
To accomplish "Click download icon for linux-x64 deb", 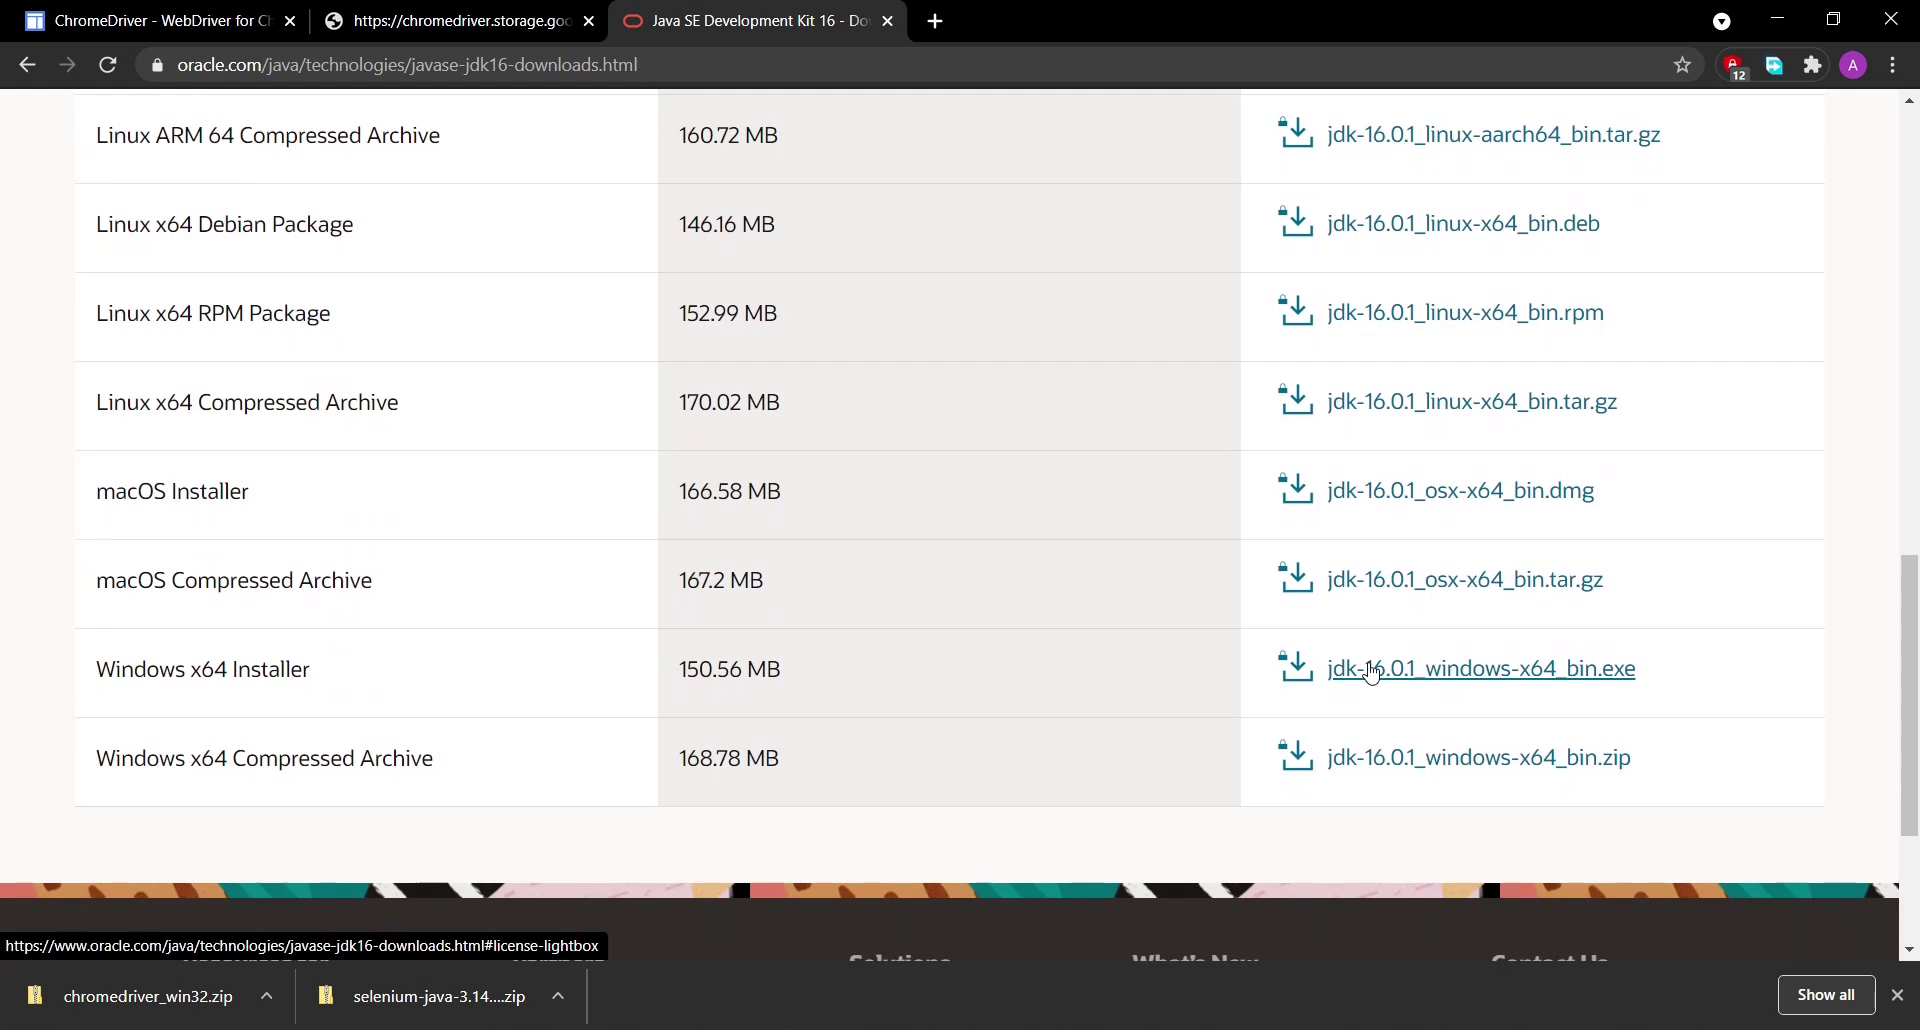I will [1295, 222].
